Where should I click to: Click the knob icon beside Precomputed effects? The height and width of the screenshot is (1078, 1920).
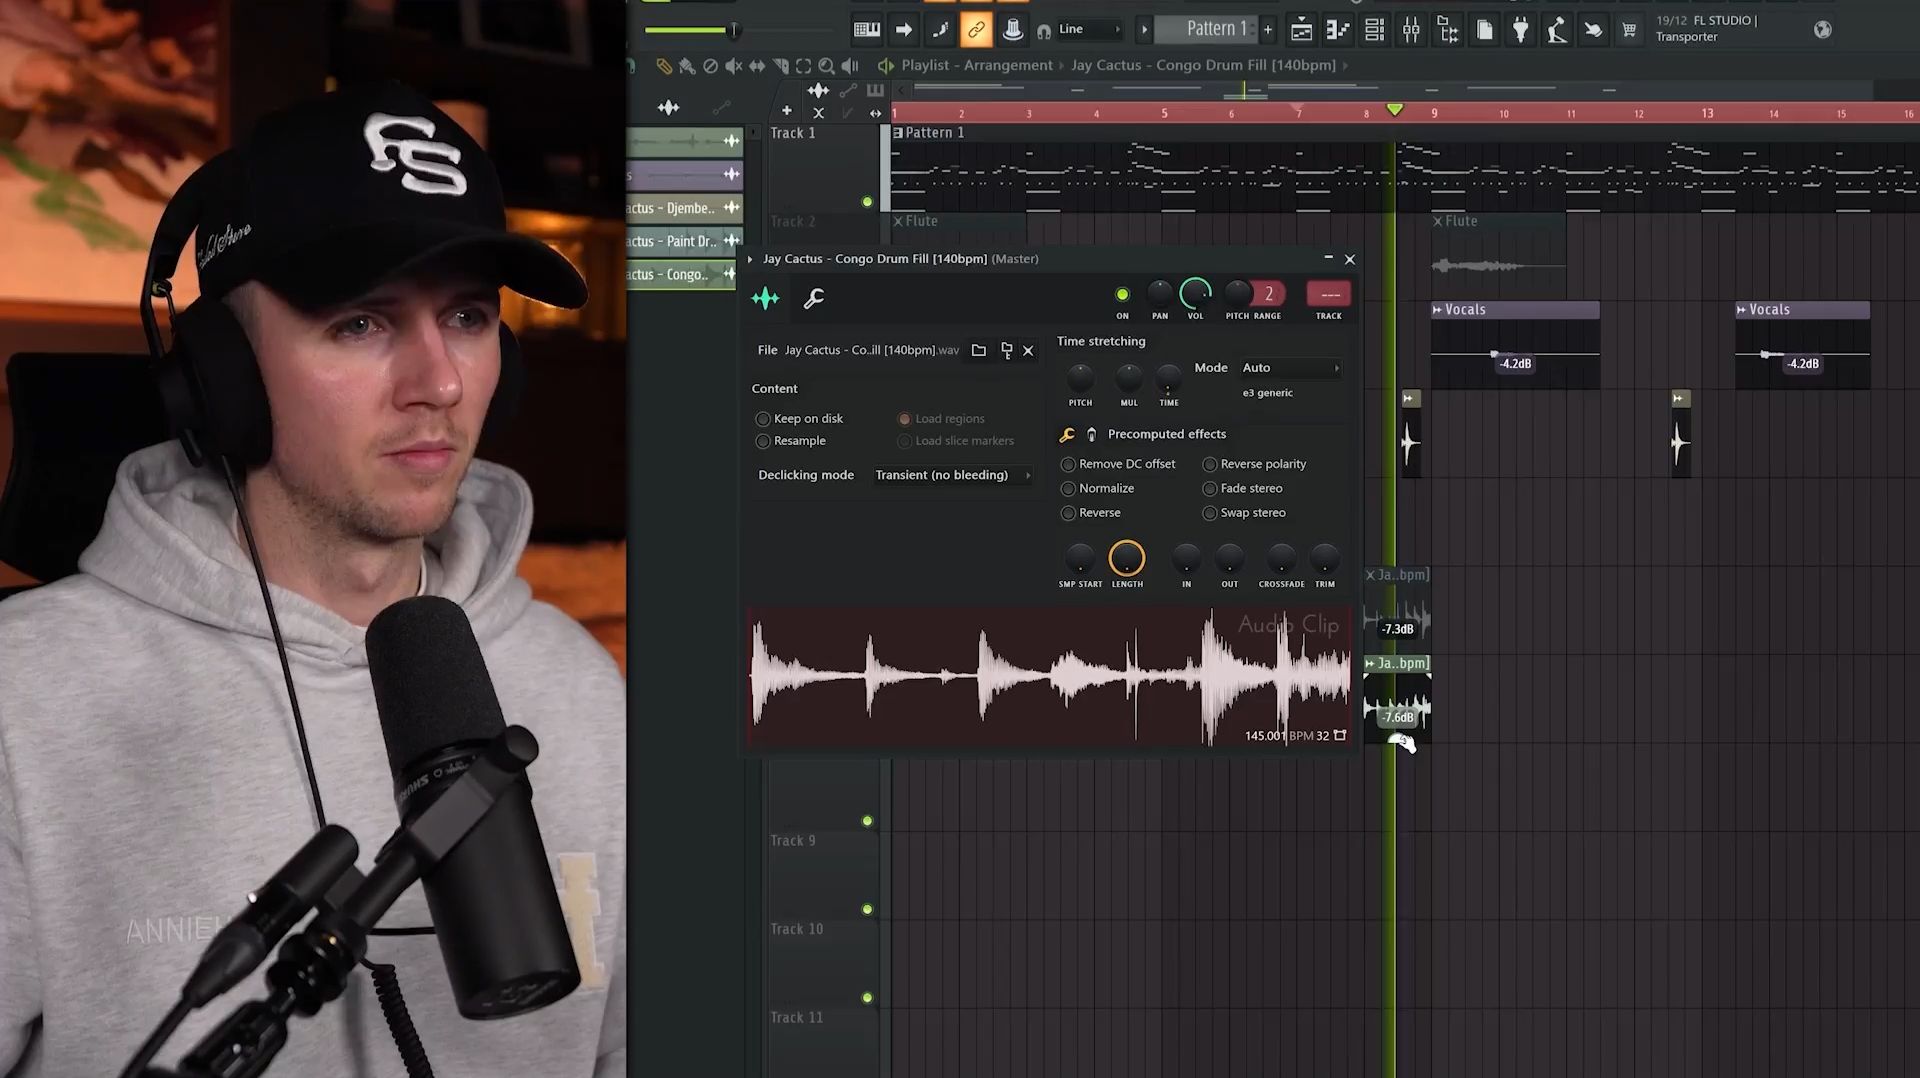point(1091,434)
